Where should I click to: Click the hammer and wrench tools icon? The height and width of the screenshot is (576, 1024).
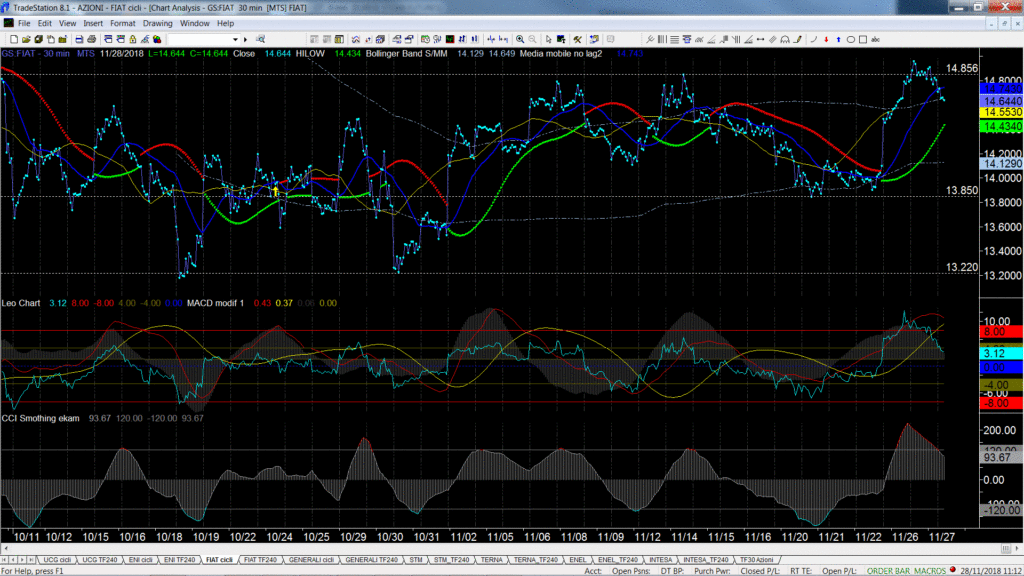(x=577, y=39)
